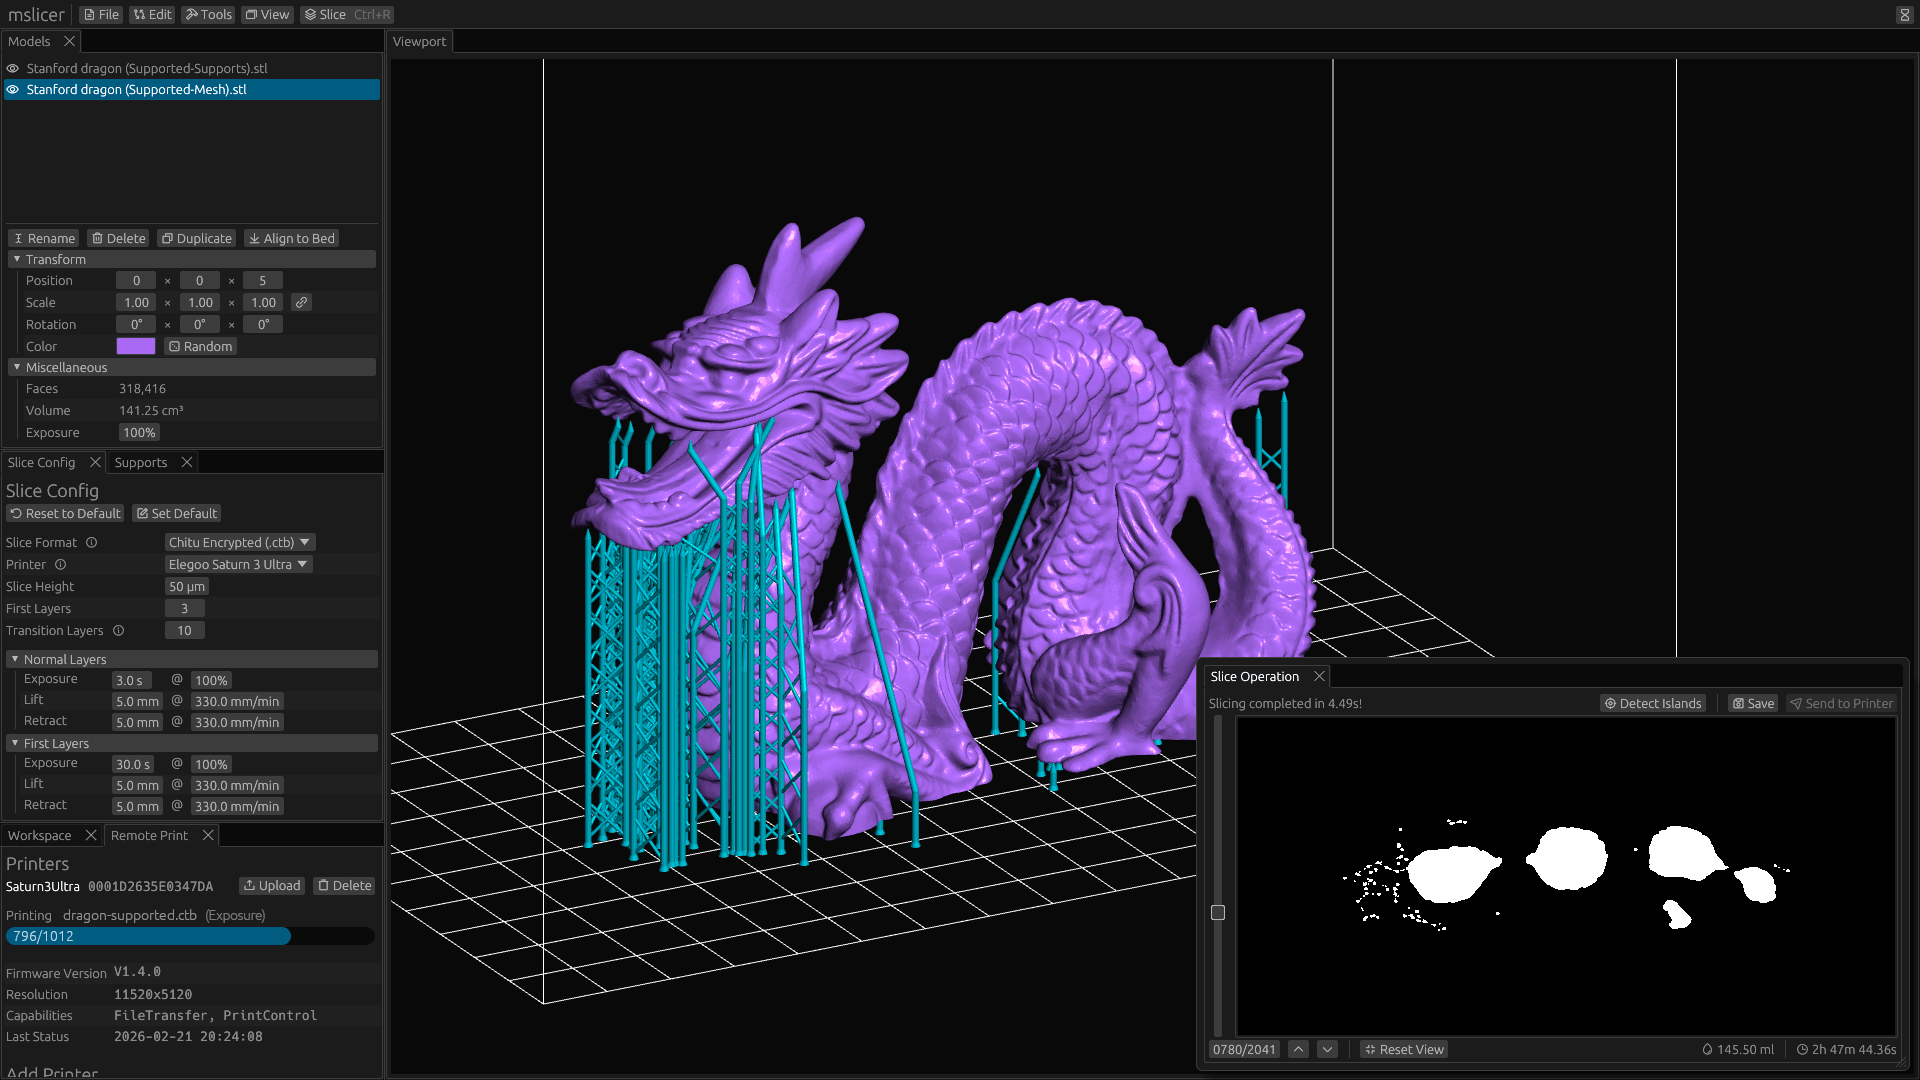Open the Tools menu

pyautogui.click(x=208, y=14)
